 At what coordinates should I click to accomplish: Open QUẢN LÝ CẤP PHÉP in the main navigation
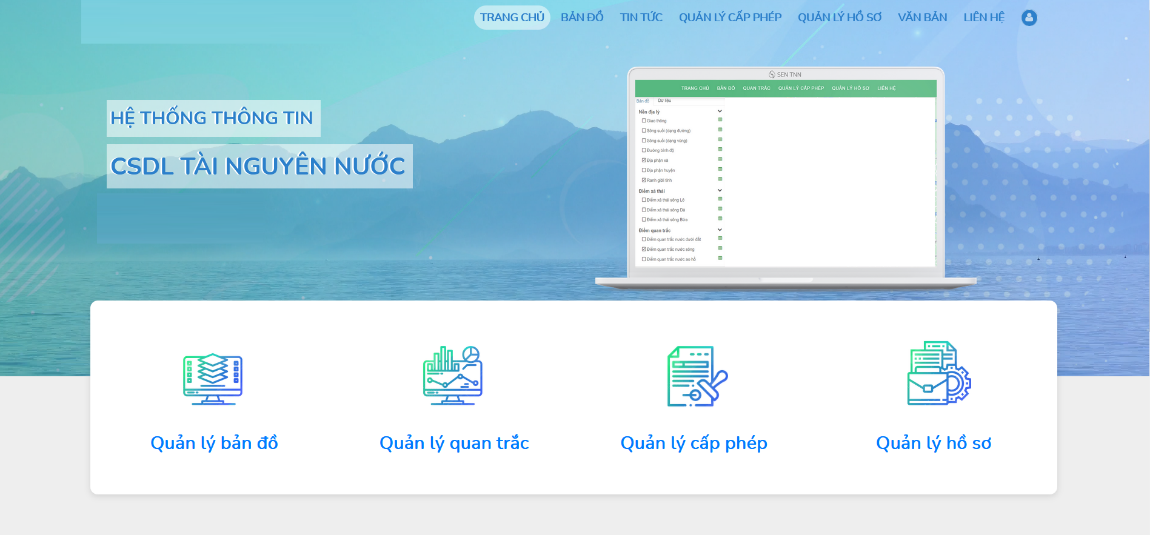click(730, 17)
